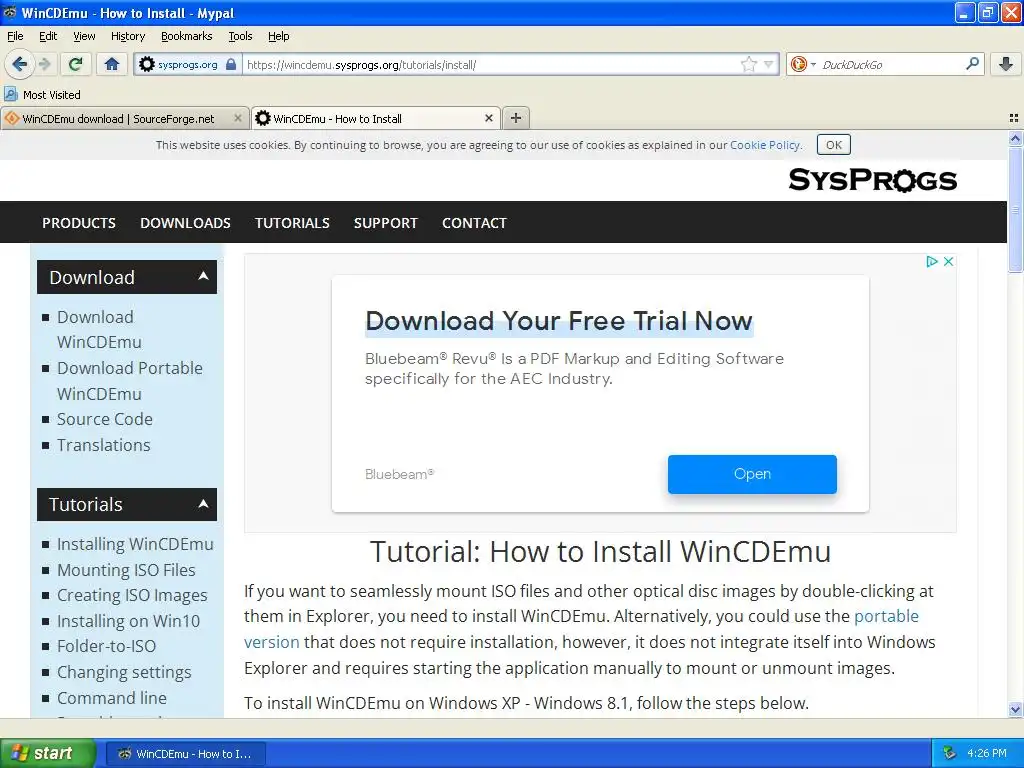Screen dimensions: 1024x768
Task: Open Mounting ISO Files tutorial link
Action: (x=126, y=570)
